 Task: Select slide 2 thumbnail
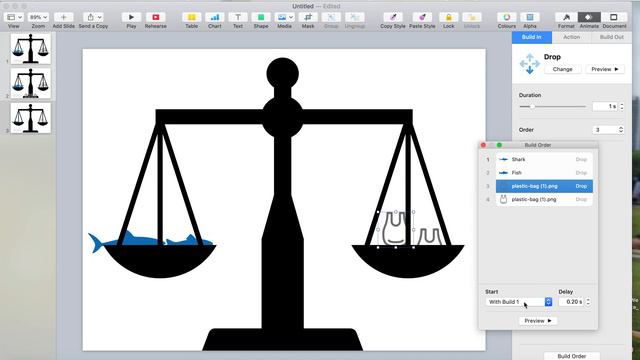pyautogui.click(x=31, y=84)
